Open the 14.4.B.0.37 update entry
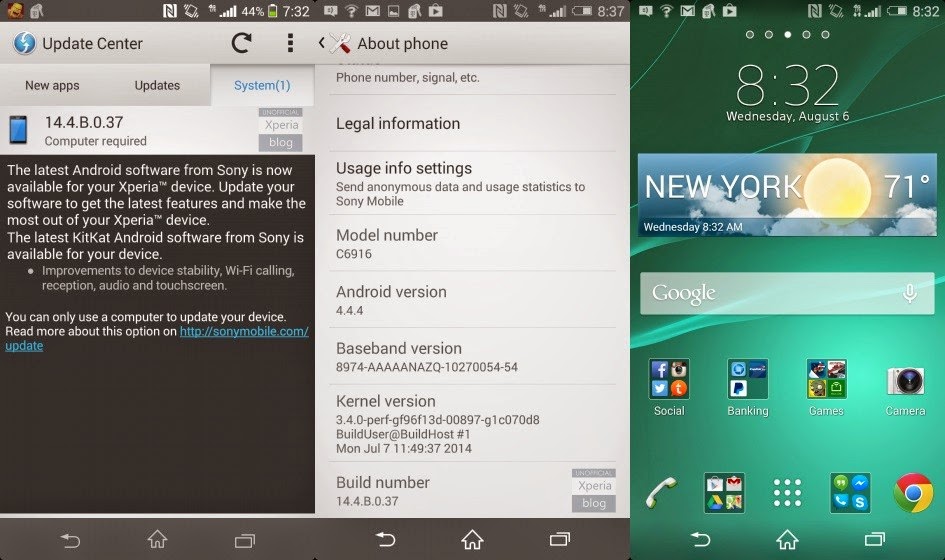 click(157, 130)
